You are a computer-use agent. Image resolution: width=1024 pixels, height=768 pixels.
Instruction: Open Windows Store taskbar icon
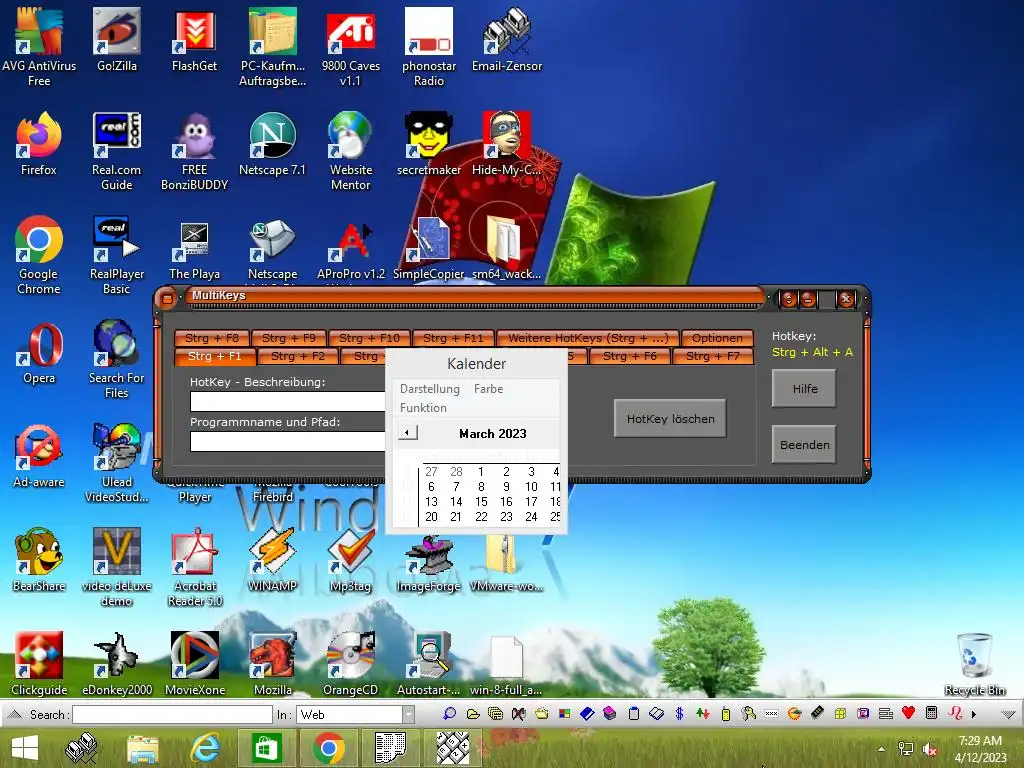pyautogui.click(x=266, y=748)
